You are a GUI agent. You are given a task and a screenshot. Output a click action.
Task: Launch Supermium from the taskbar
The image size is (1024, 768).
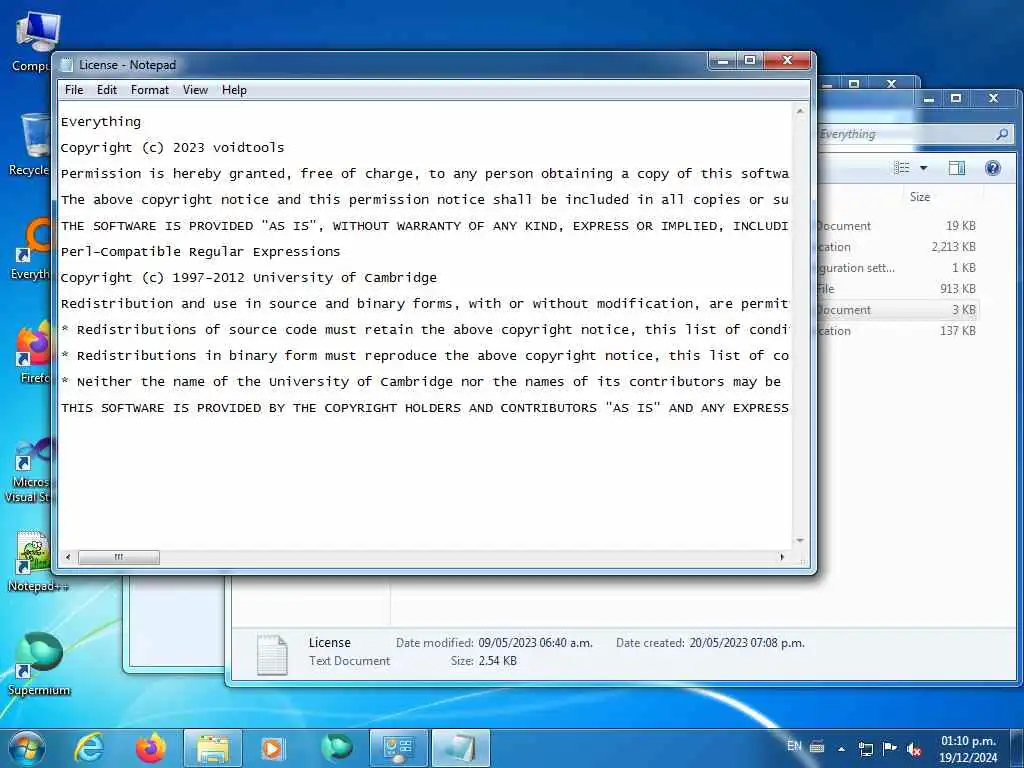coord(337,748)
